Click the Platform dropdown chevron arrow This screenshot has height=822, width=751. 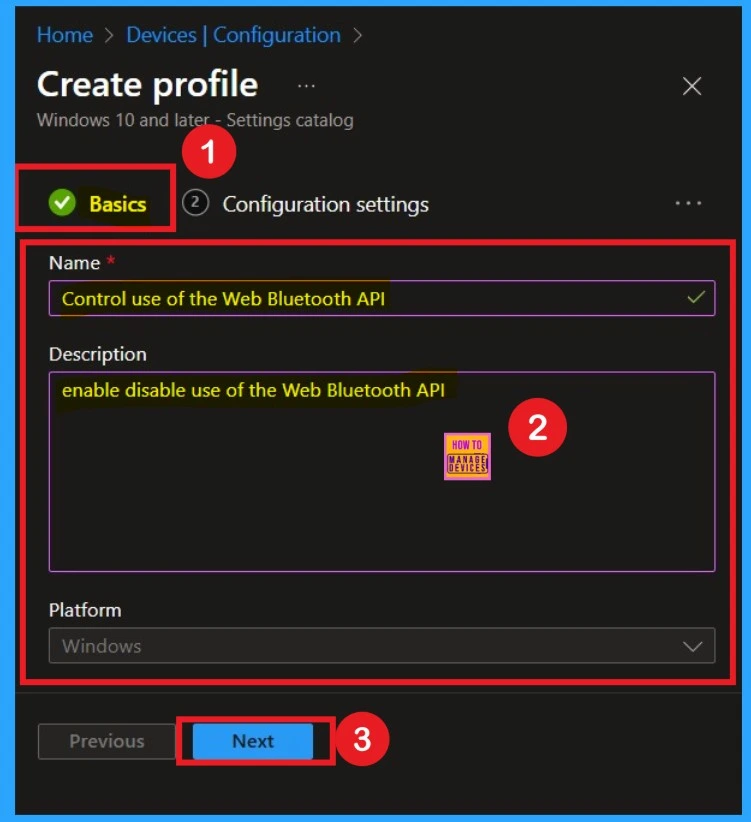tap(692, 646)
